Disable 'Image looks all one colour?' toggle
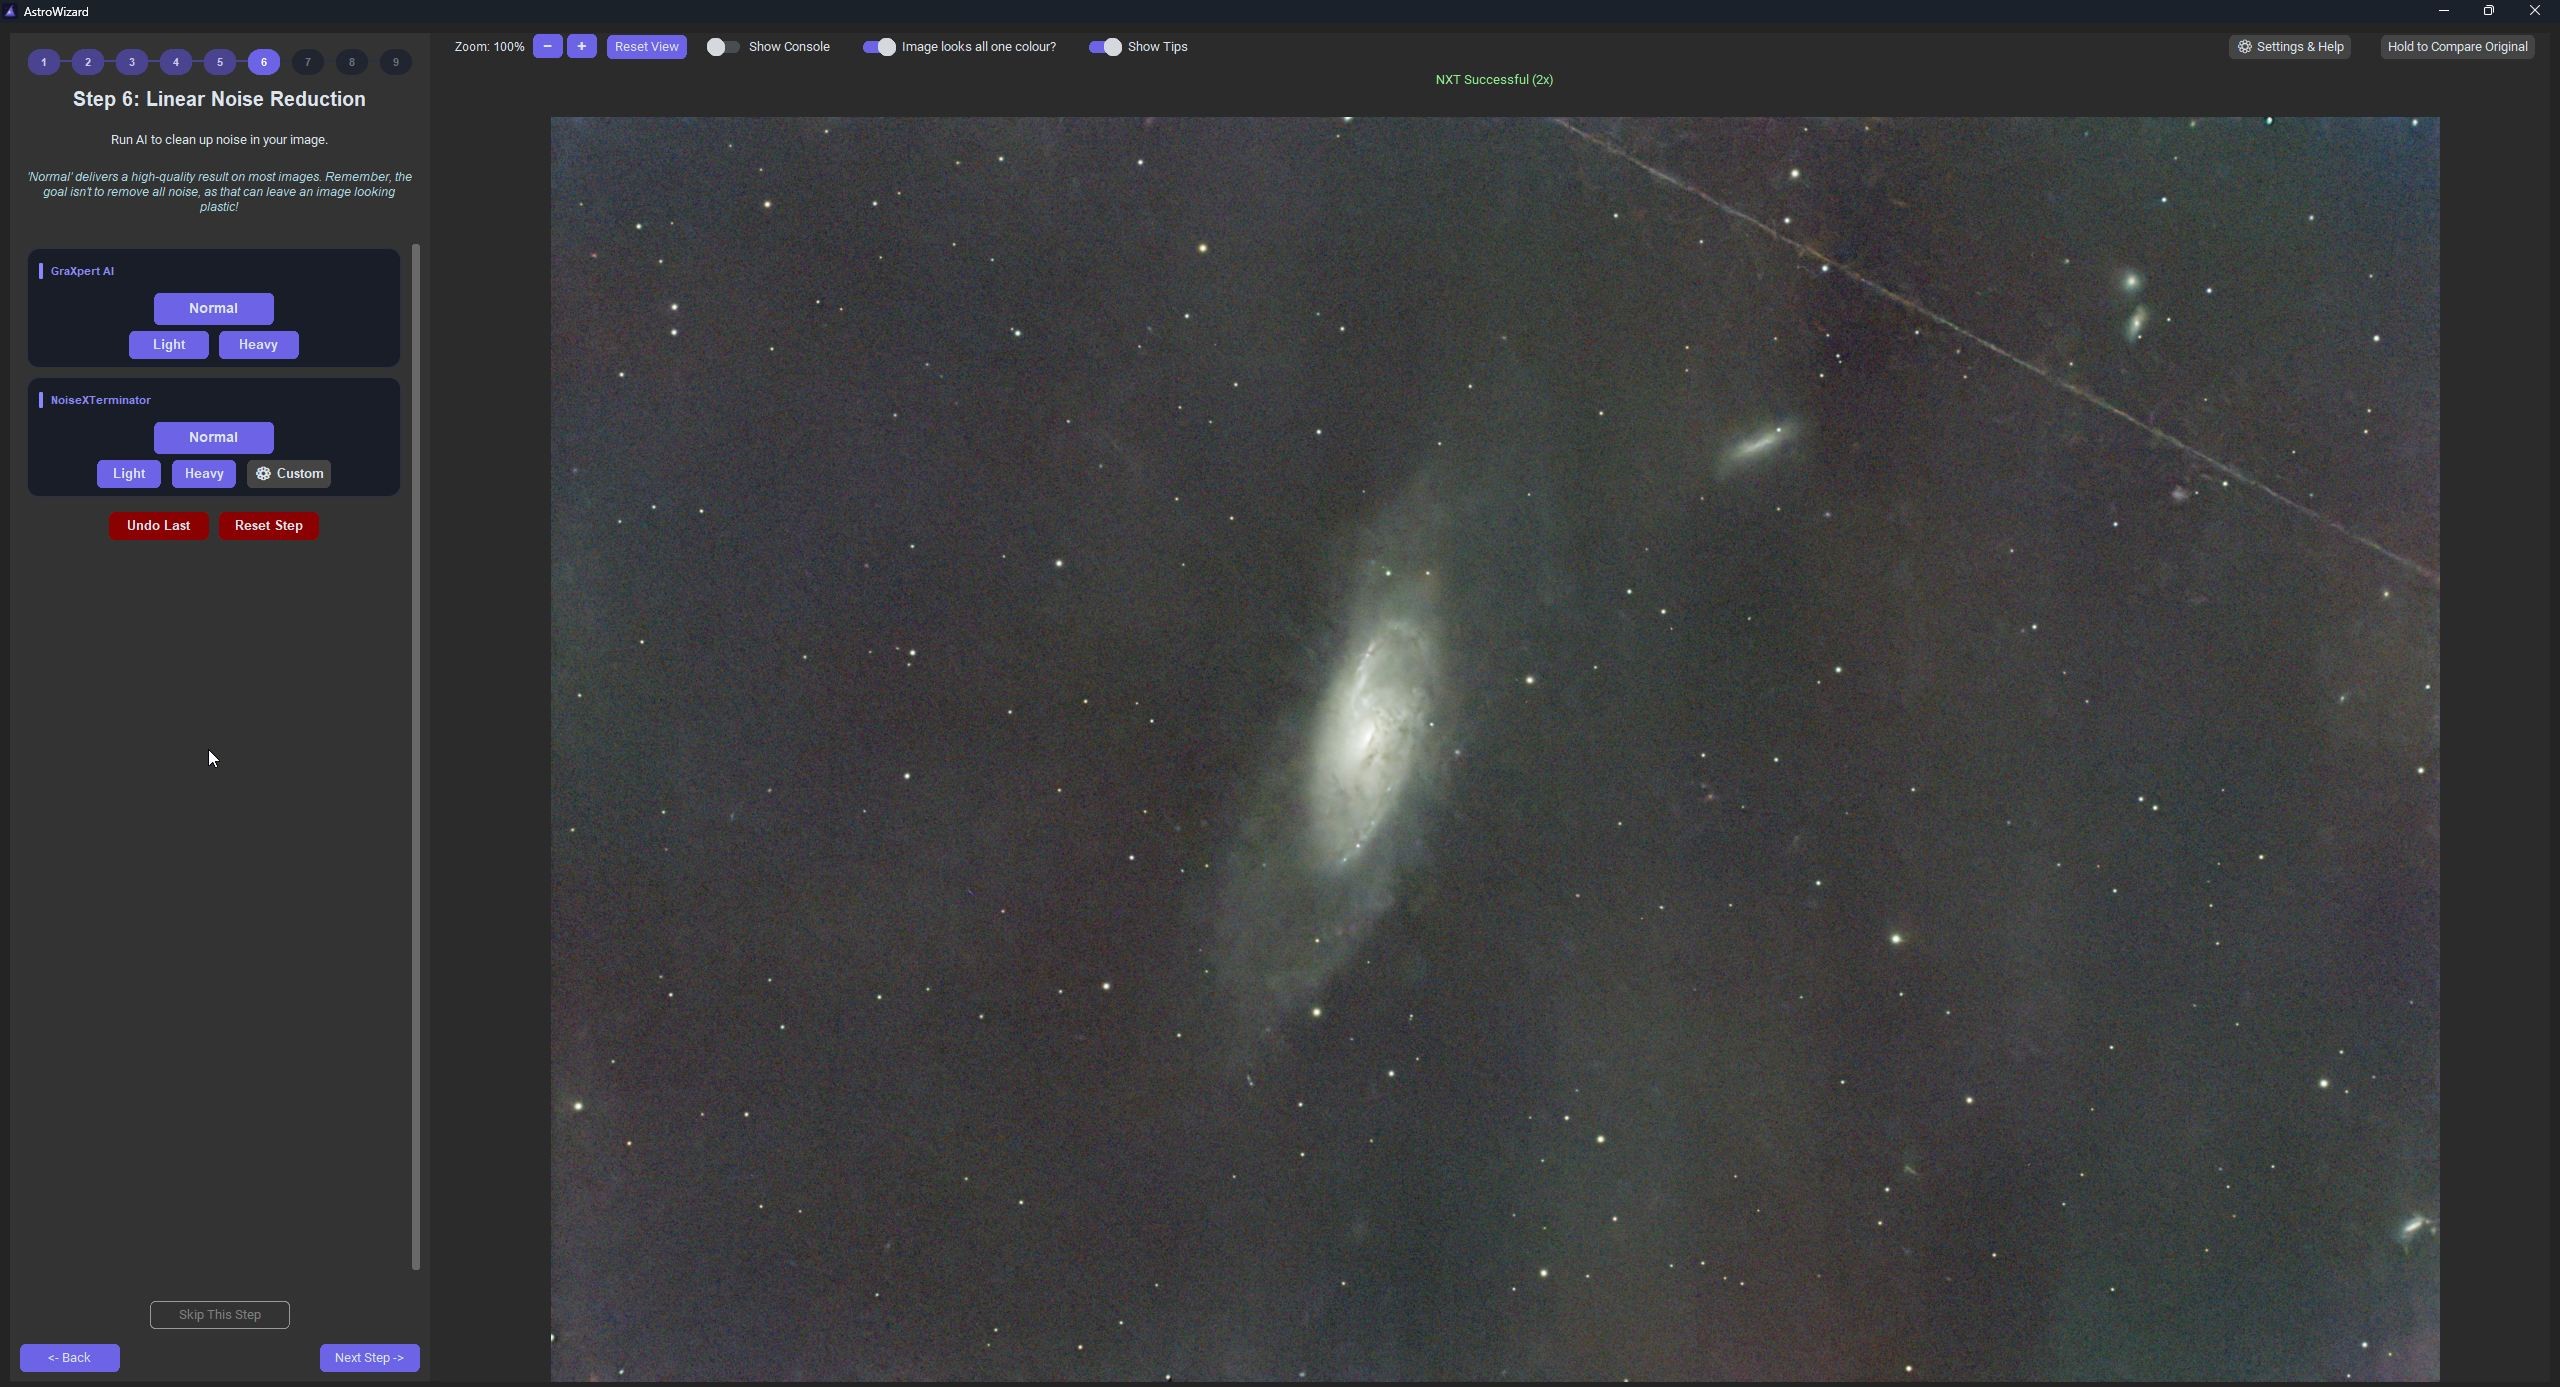Image resolution: width=2560 pixels, height=1387 pixels. tap(879, 47)
